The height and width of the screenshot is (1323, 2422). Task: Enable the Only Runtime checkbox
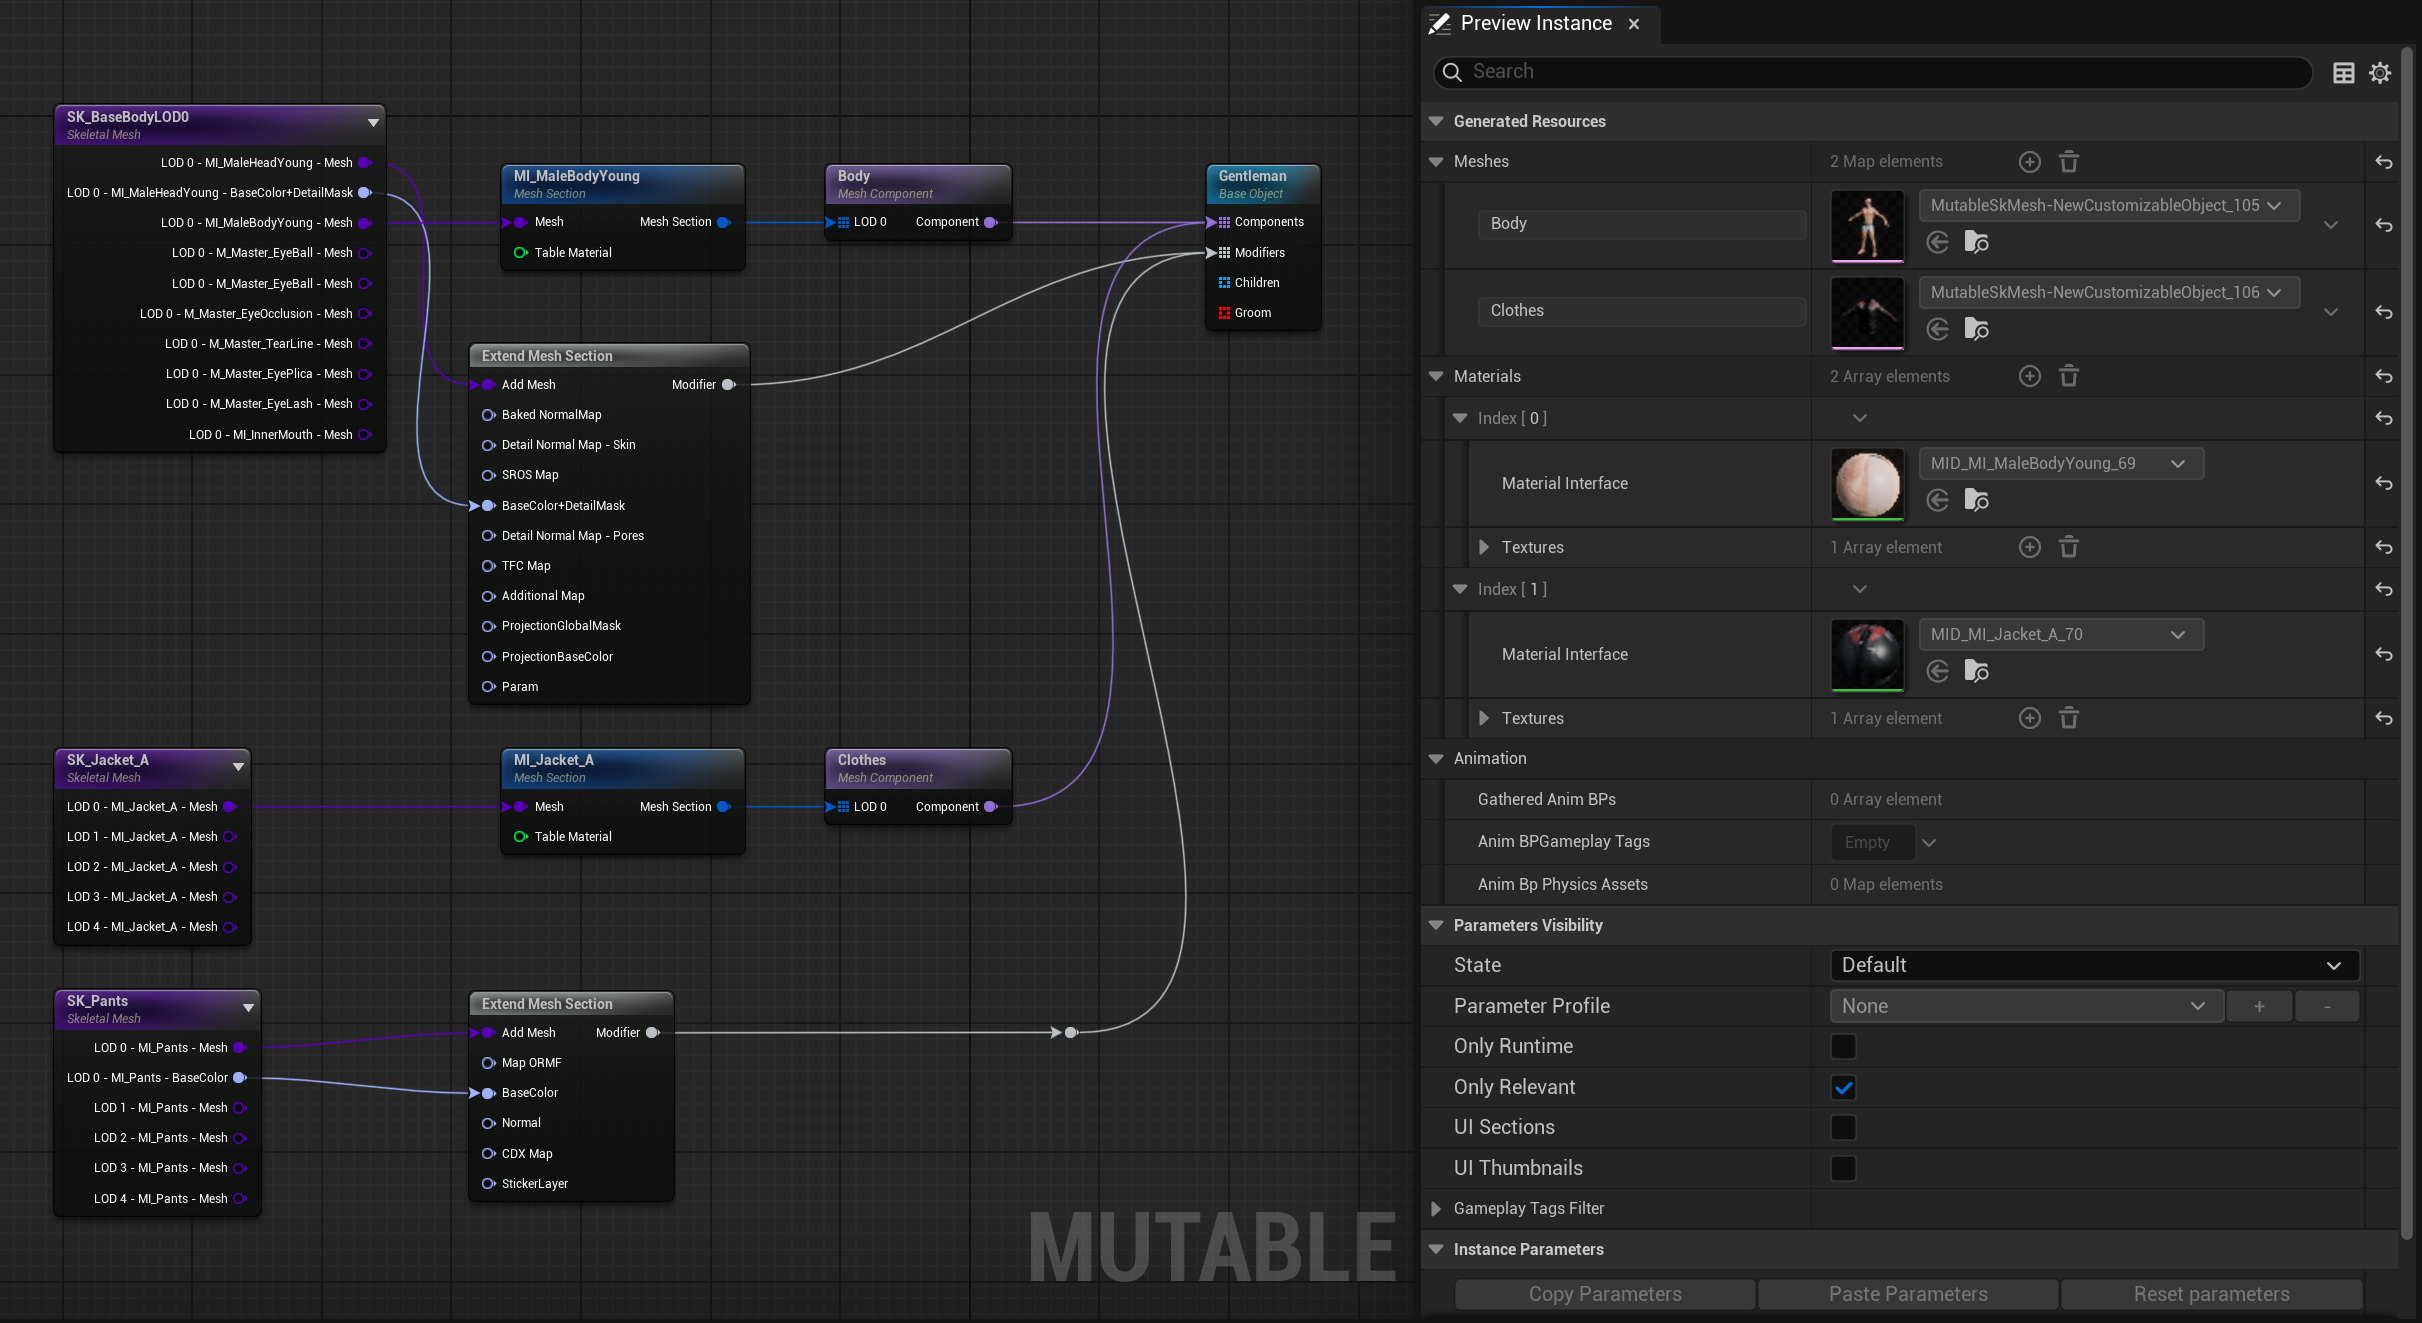(1843, 1046)
